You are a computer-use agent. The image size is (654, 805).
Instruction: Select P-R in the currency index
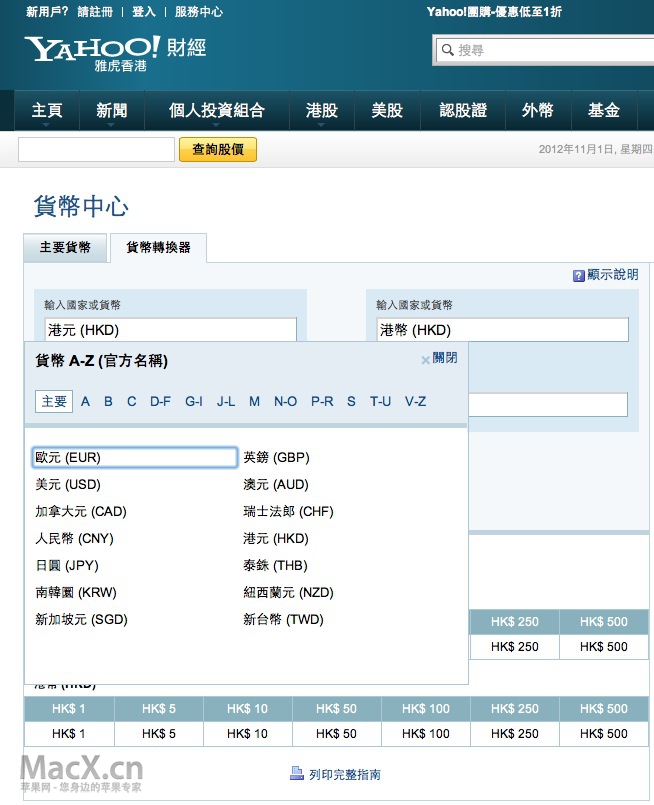coord(322,401)
